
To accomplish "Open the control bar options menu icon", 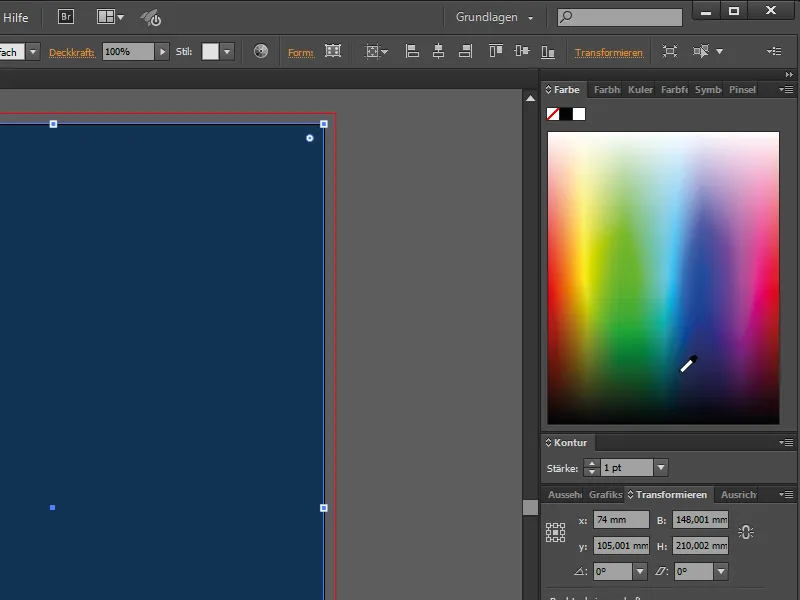I will (x=774, y=51).
